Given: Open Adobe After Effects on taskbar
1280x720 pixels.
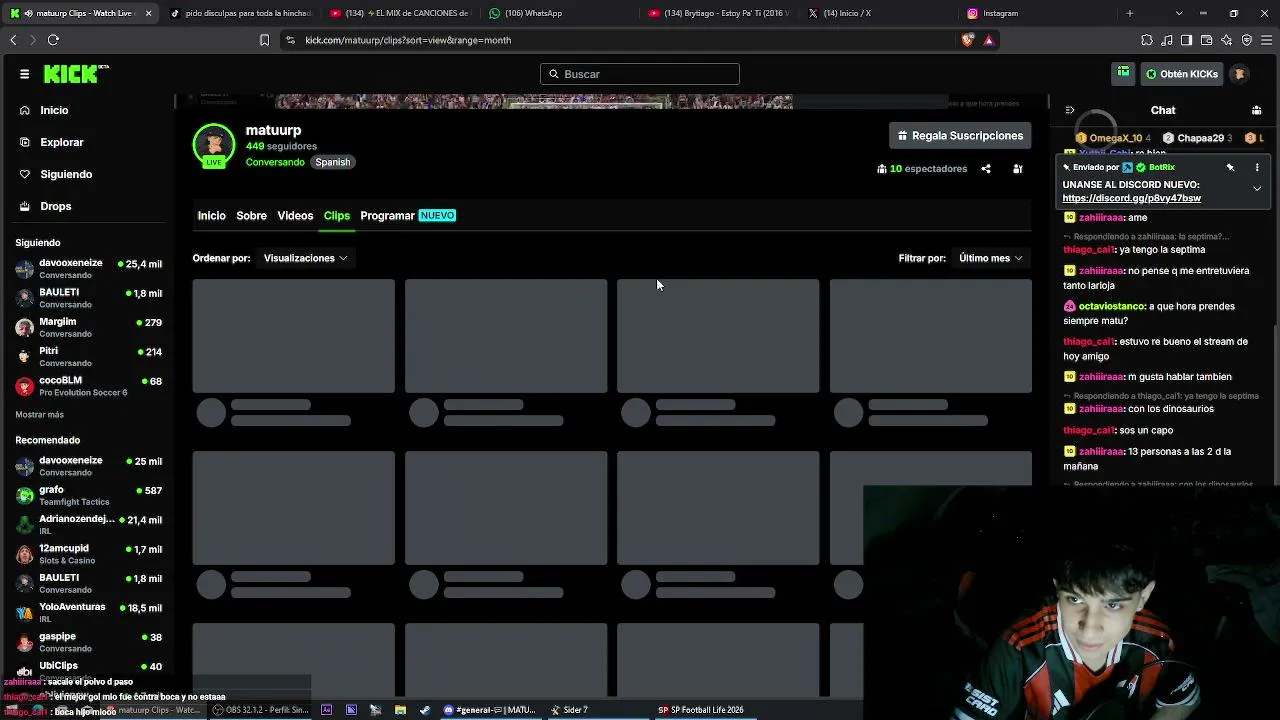Looking at the screenshot, I should (326, 710).
